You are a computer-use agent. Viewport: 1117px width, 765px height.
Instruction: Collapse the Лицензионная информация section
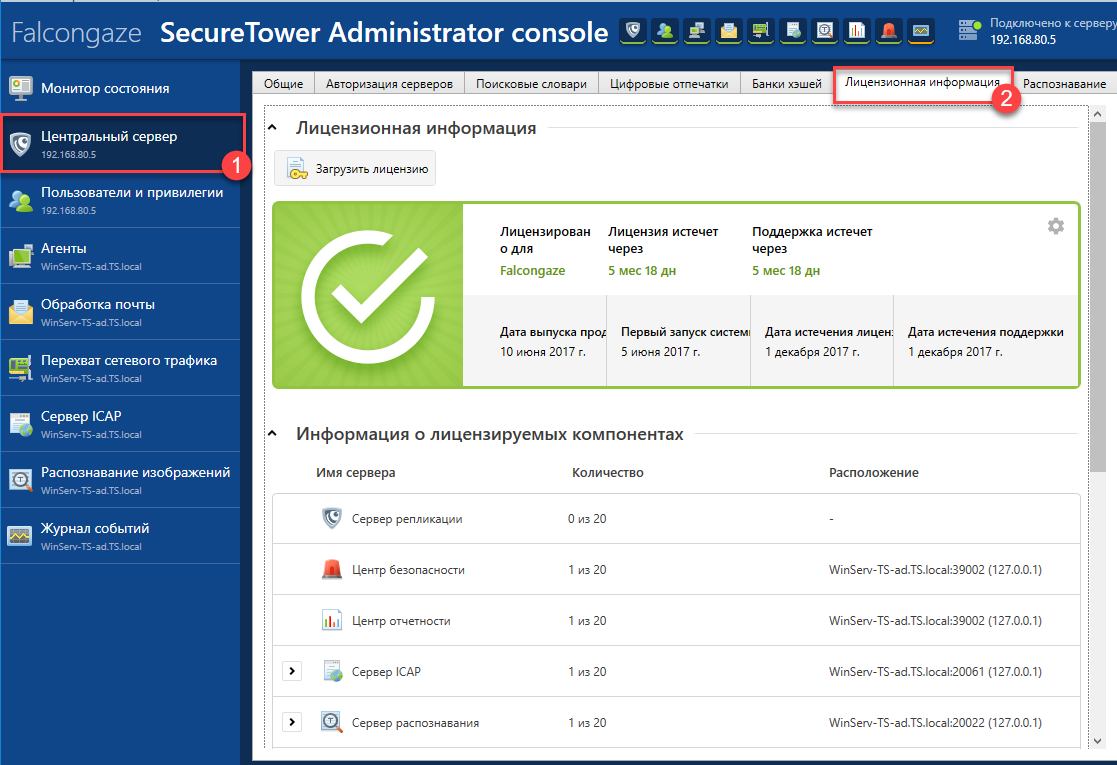click(272, 128)
